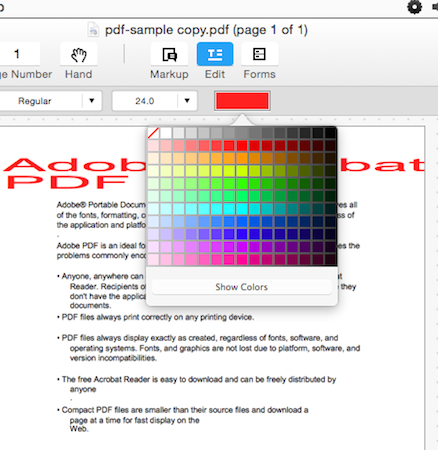The width and height of the screenshot is (438, 450).
Task: Select the pure red swatch in palette
Action: [x=242, y=146]
